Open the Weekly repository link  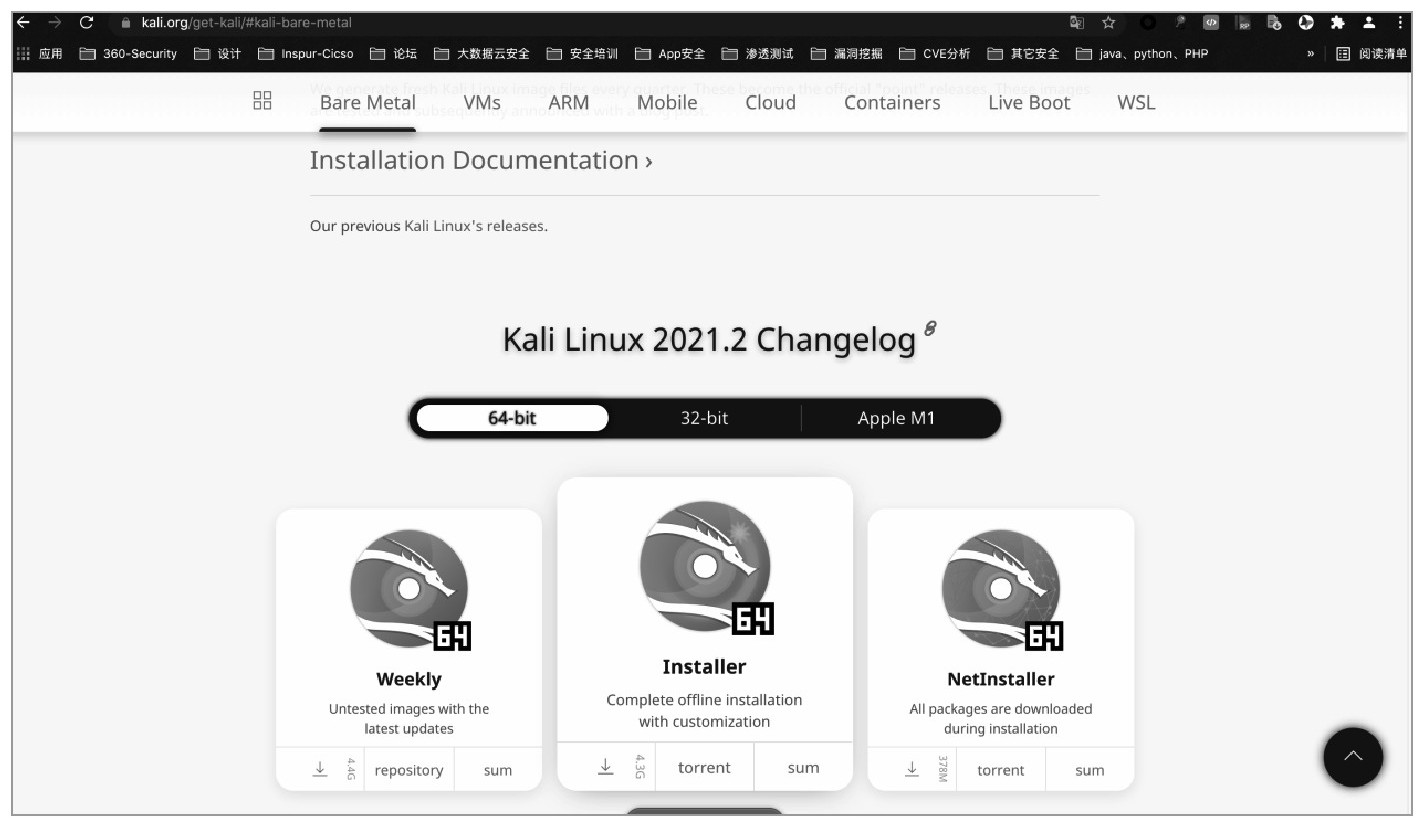pos(409,770)
